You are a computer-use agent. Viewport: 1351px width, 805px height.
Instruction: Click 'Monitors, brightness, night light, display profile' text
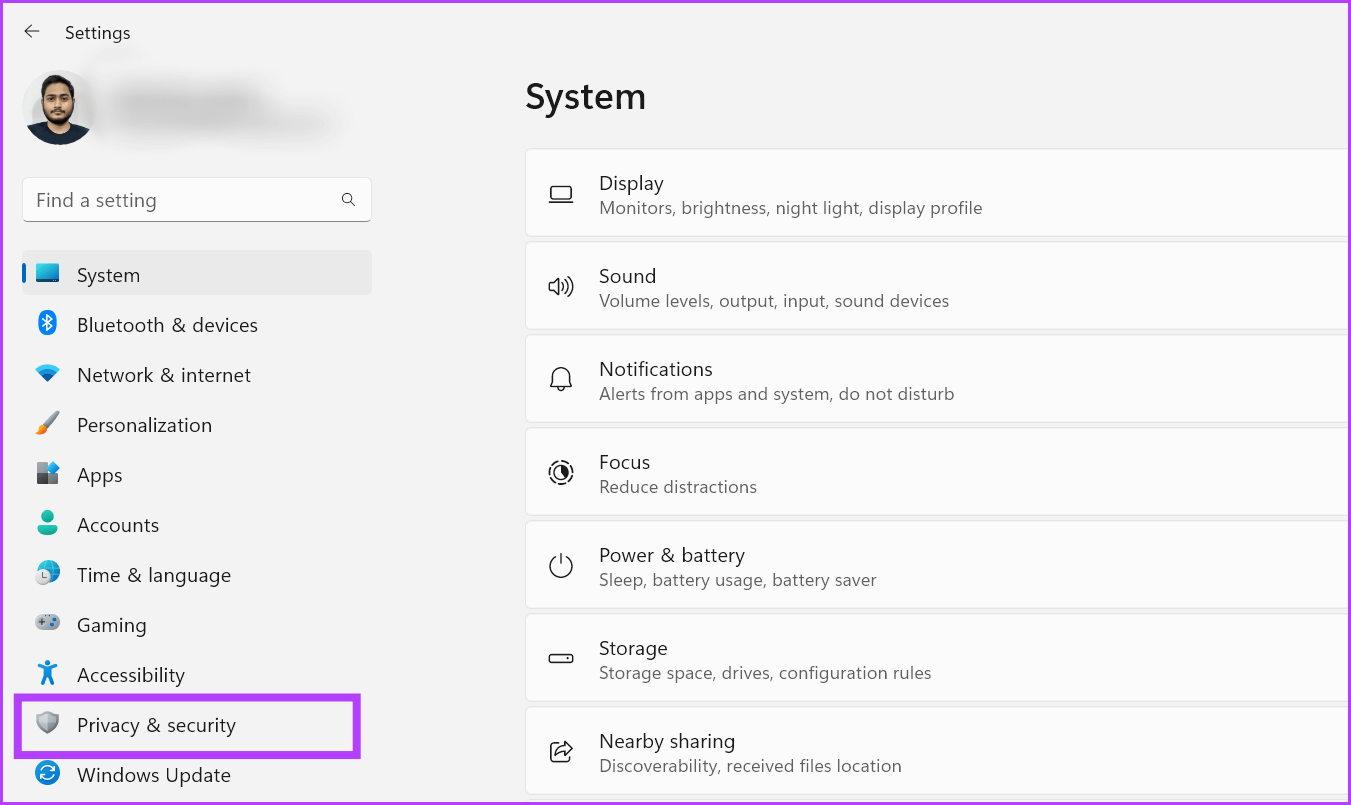coord(790,208)
